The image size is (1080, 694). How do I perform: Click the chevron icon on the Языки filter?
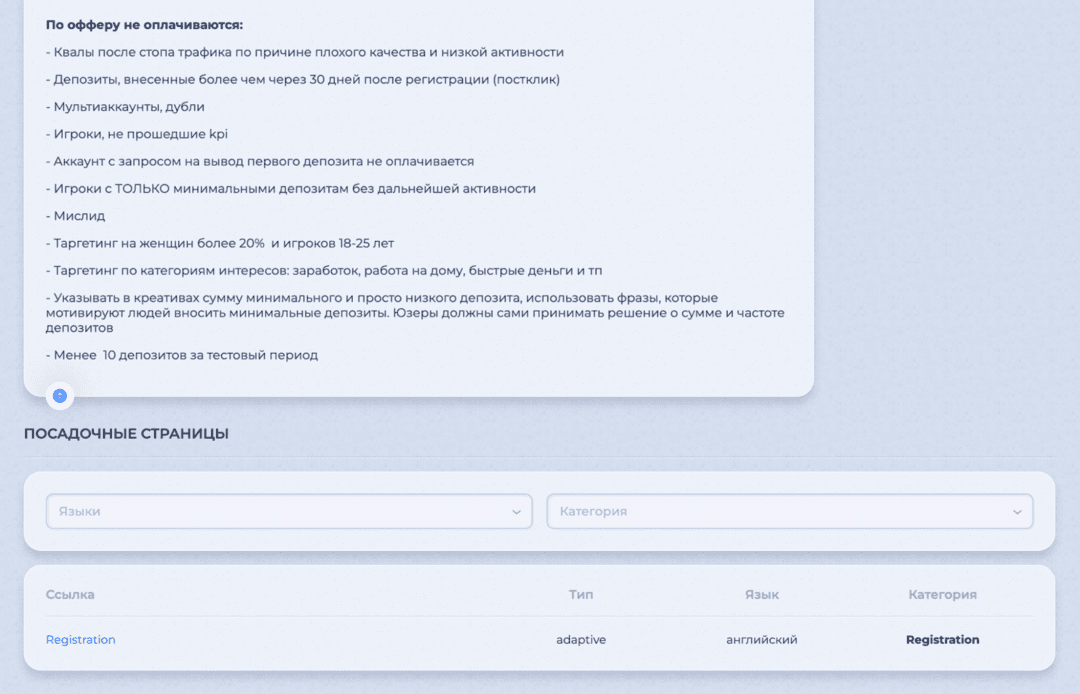(x=519, y=511)
